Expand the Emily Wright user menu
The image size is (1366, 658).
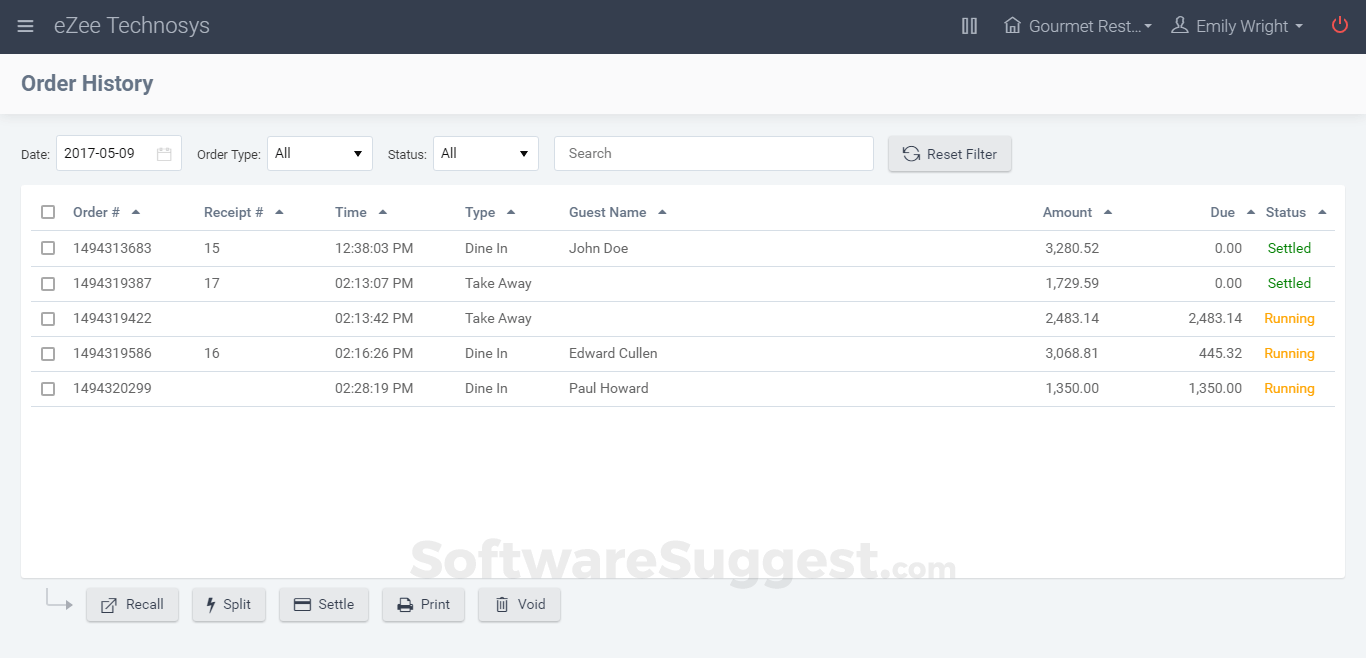1237,26
